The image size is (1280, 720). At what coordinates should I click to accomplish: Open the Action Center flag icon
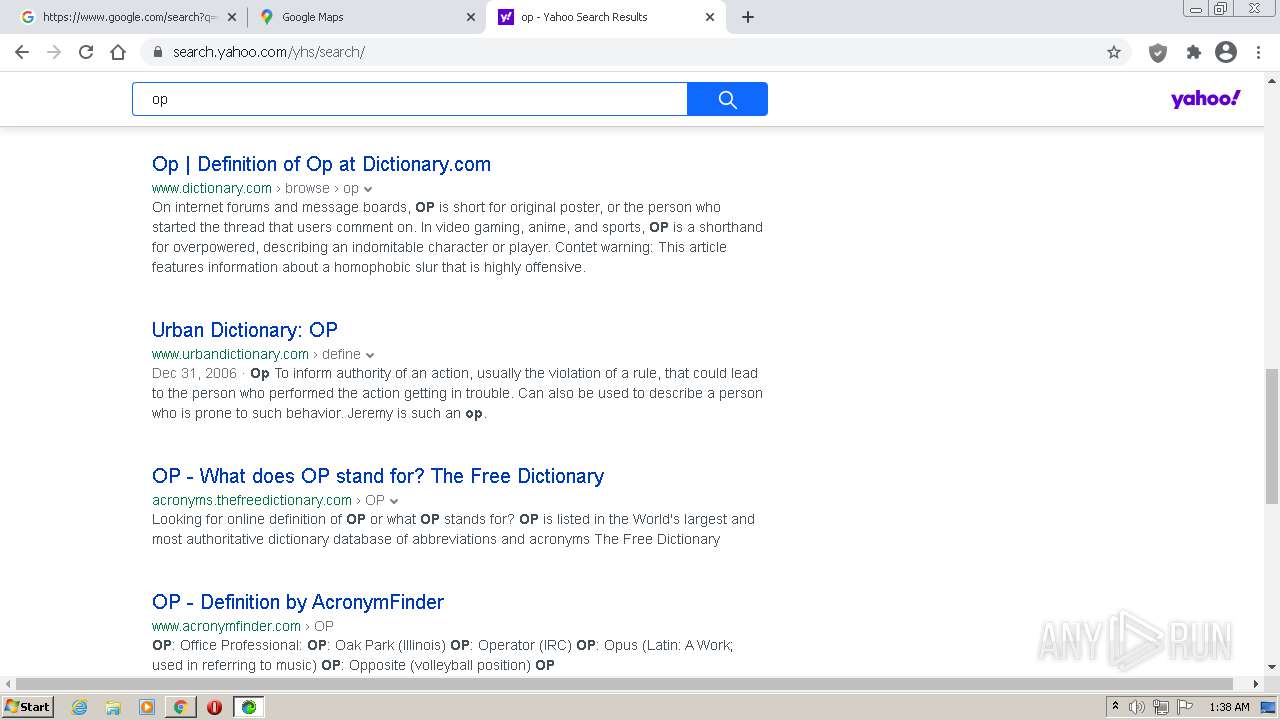click(1185, 707)
